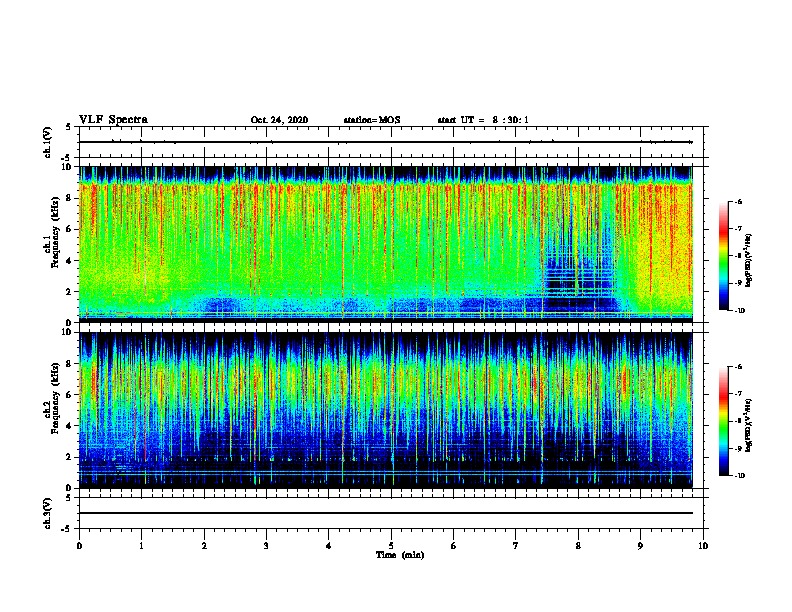Select the date "Oct. 24, 2020"
The image size is (792, 612).
point(279,120)
